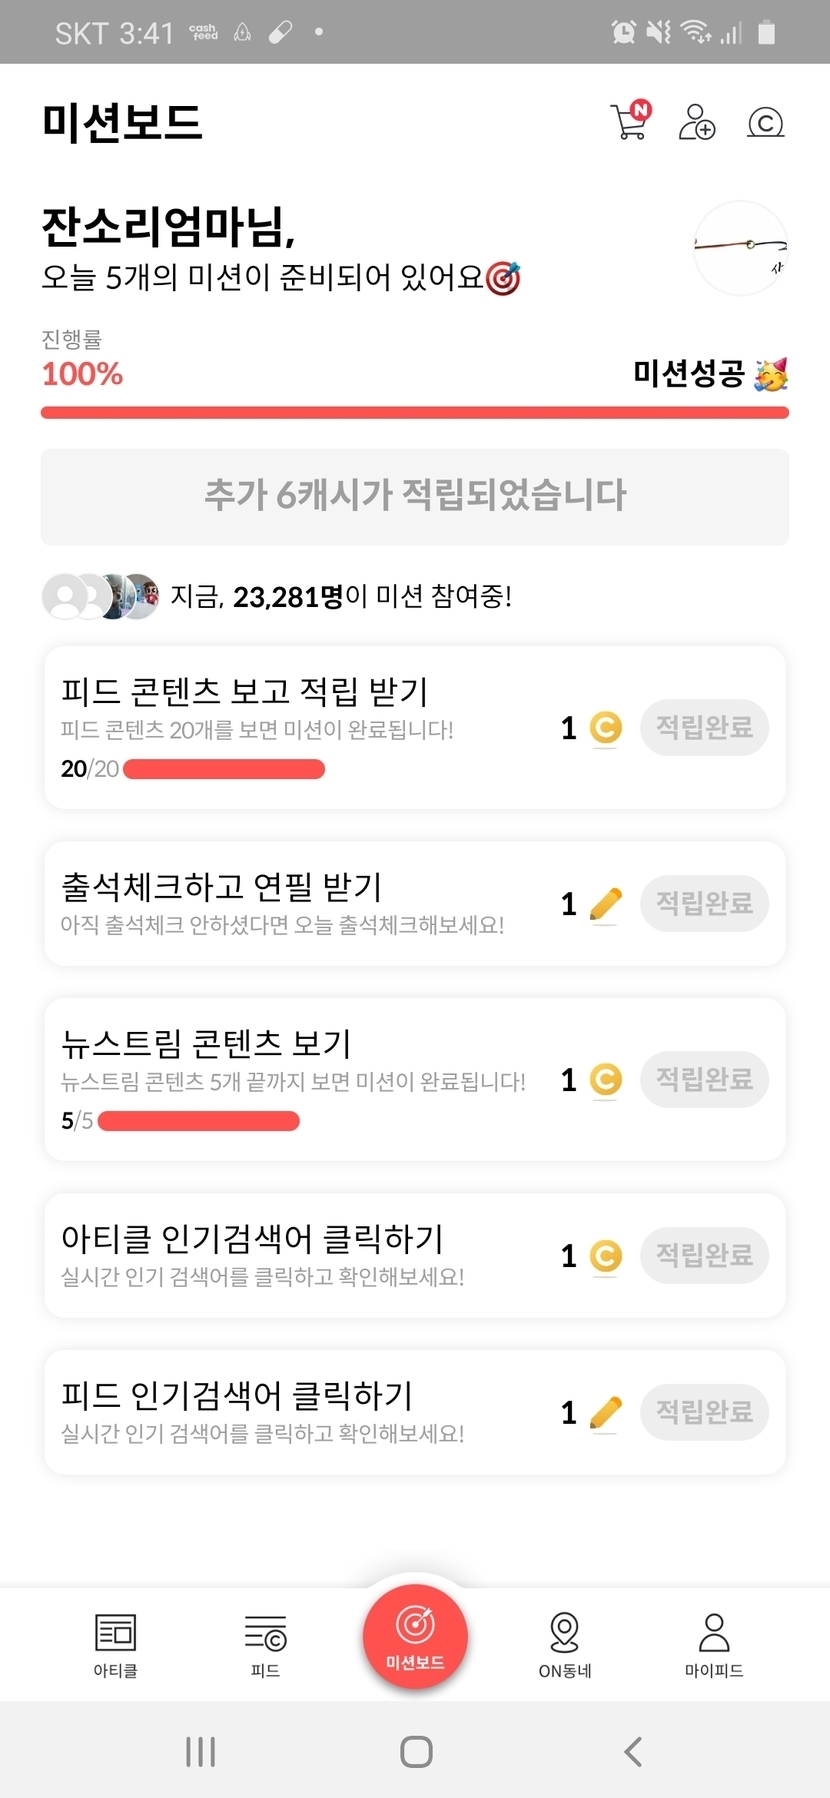Open the Android recent apps button
This screenshot has height=1798, width=830.
(200, 1752)
